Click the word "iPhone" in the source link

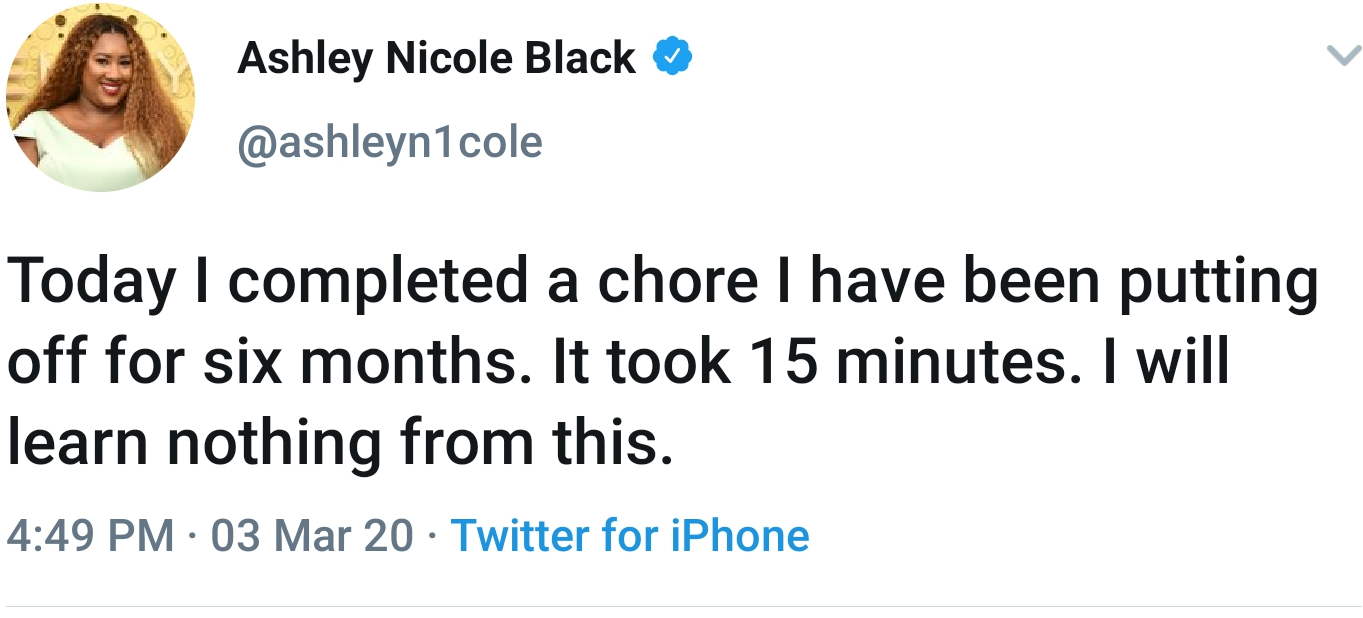(739, 536)
